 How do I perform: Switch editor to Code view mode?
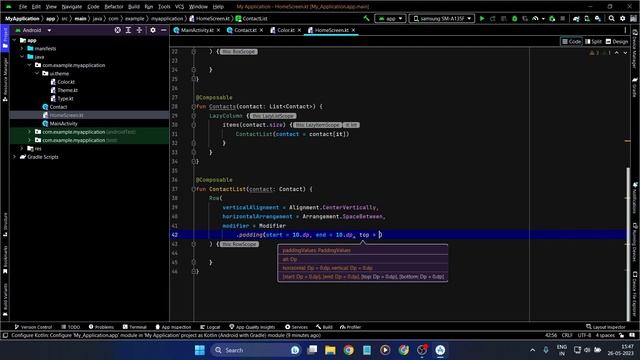[571, 41]
